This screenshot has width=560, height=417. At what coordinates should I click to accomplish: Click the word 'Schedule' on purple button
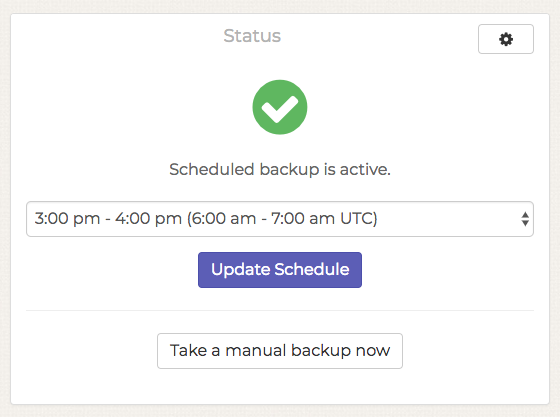coord(312,269)
